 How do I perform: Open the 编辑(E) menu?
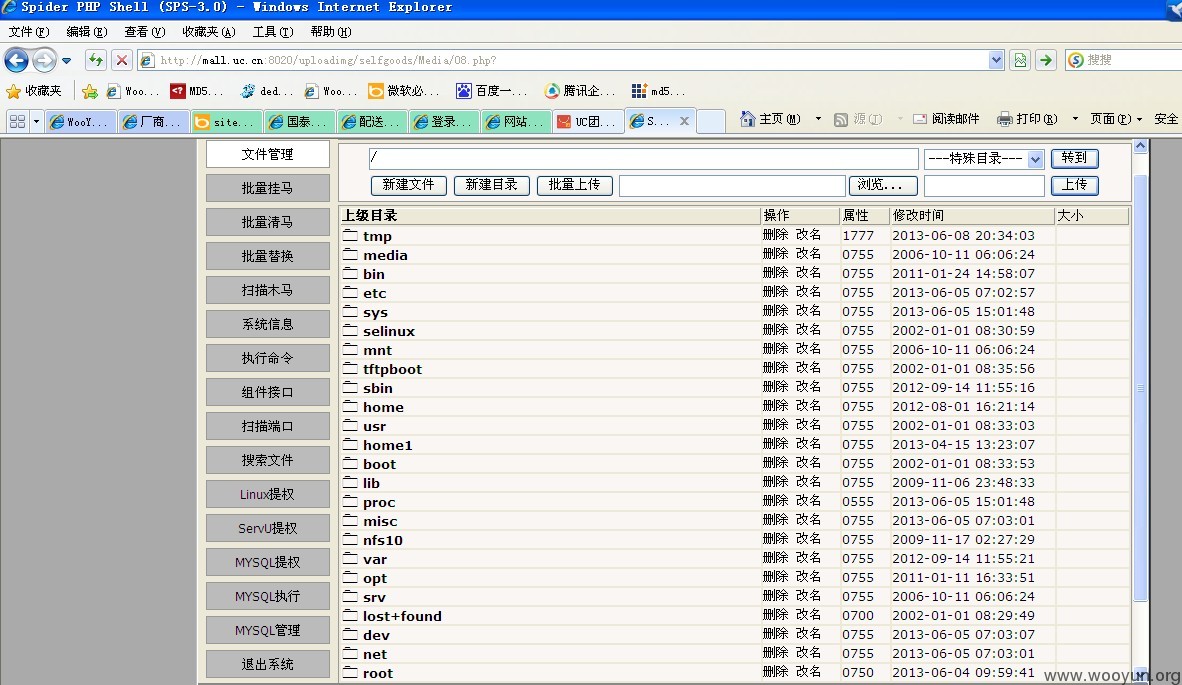(x=87, y=32)
